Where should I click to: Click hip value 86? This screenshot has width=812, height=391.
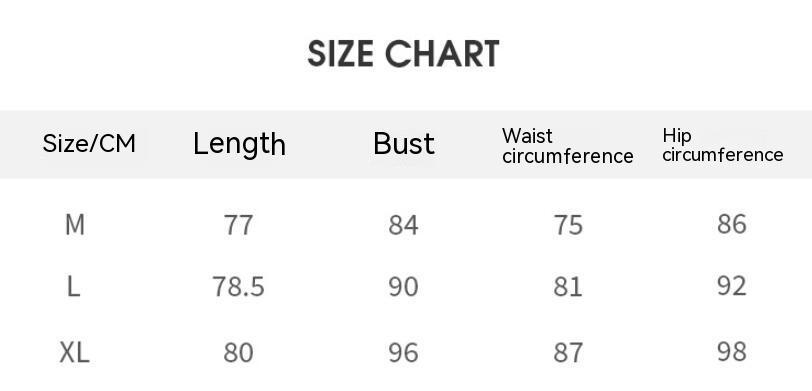[x=732, y=224]
